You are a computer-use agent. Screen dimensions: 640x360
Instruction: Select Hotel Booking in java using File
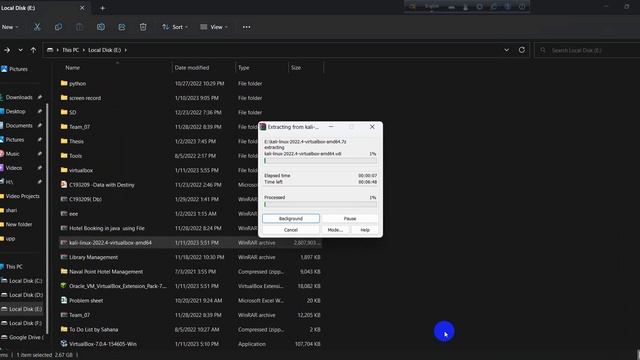click(107, 228)
